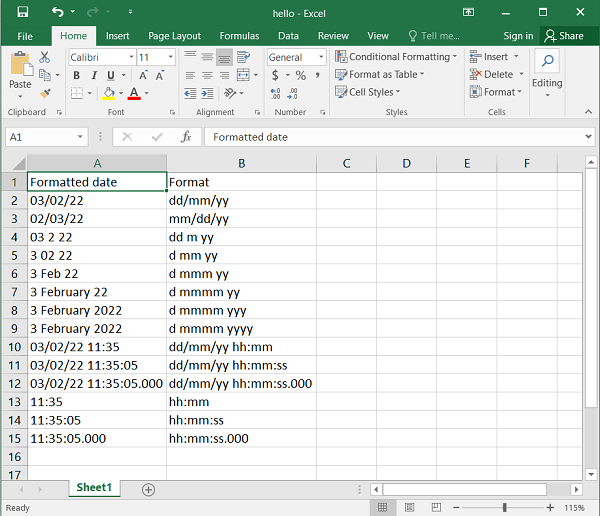The width and height of the screenshot is (600, 516).
Task: Click the Insert Function fx icon
Action: (x=186, y=137)
